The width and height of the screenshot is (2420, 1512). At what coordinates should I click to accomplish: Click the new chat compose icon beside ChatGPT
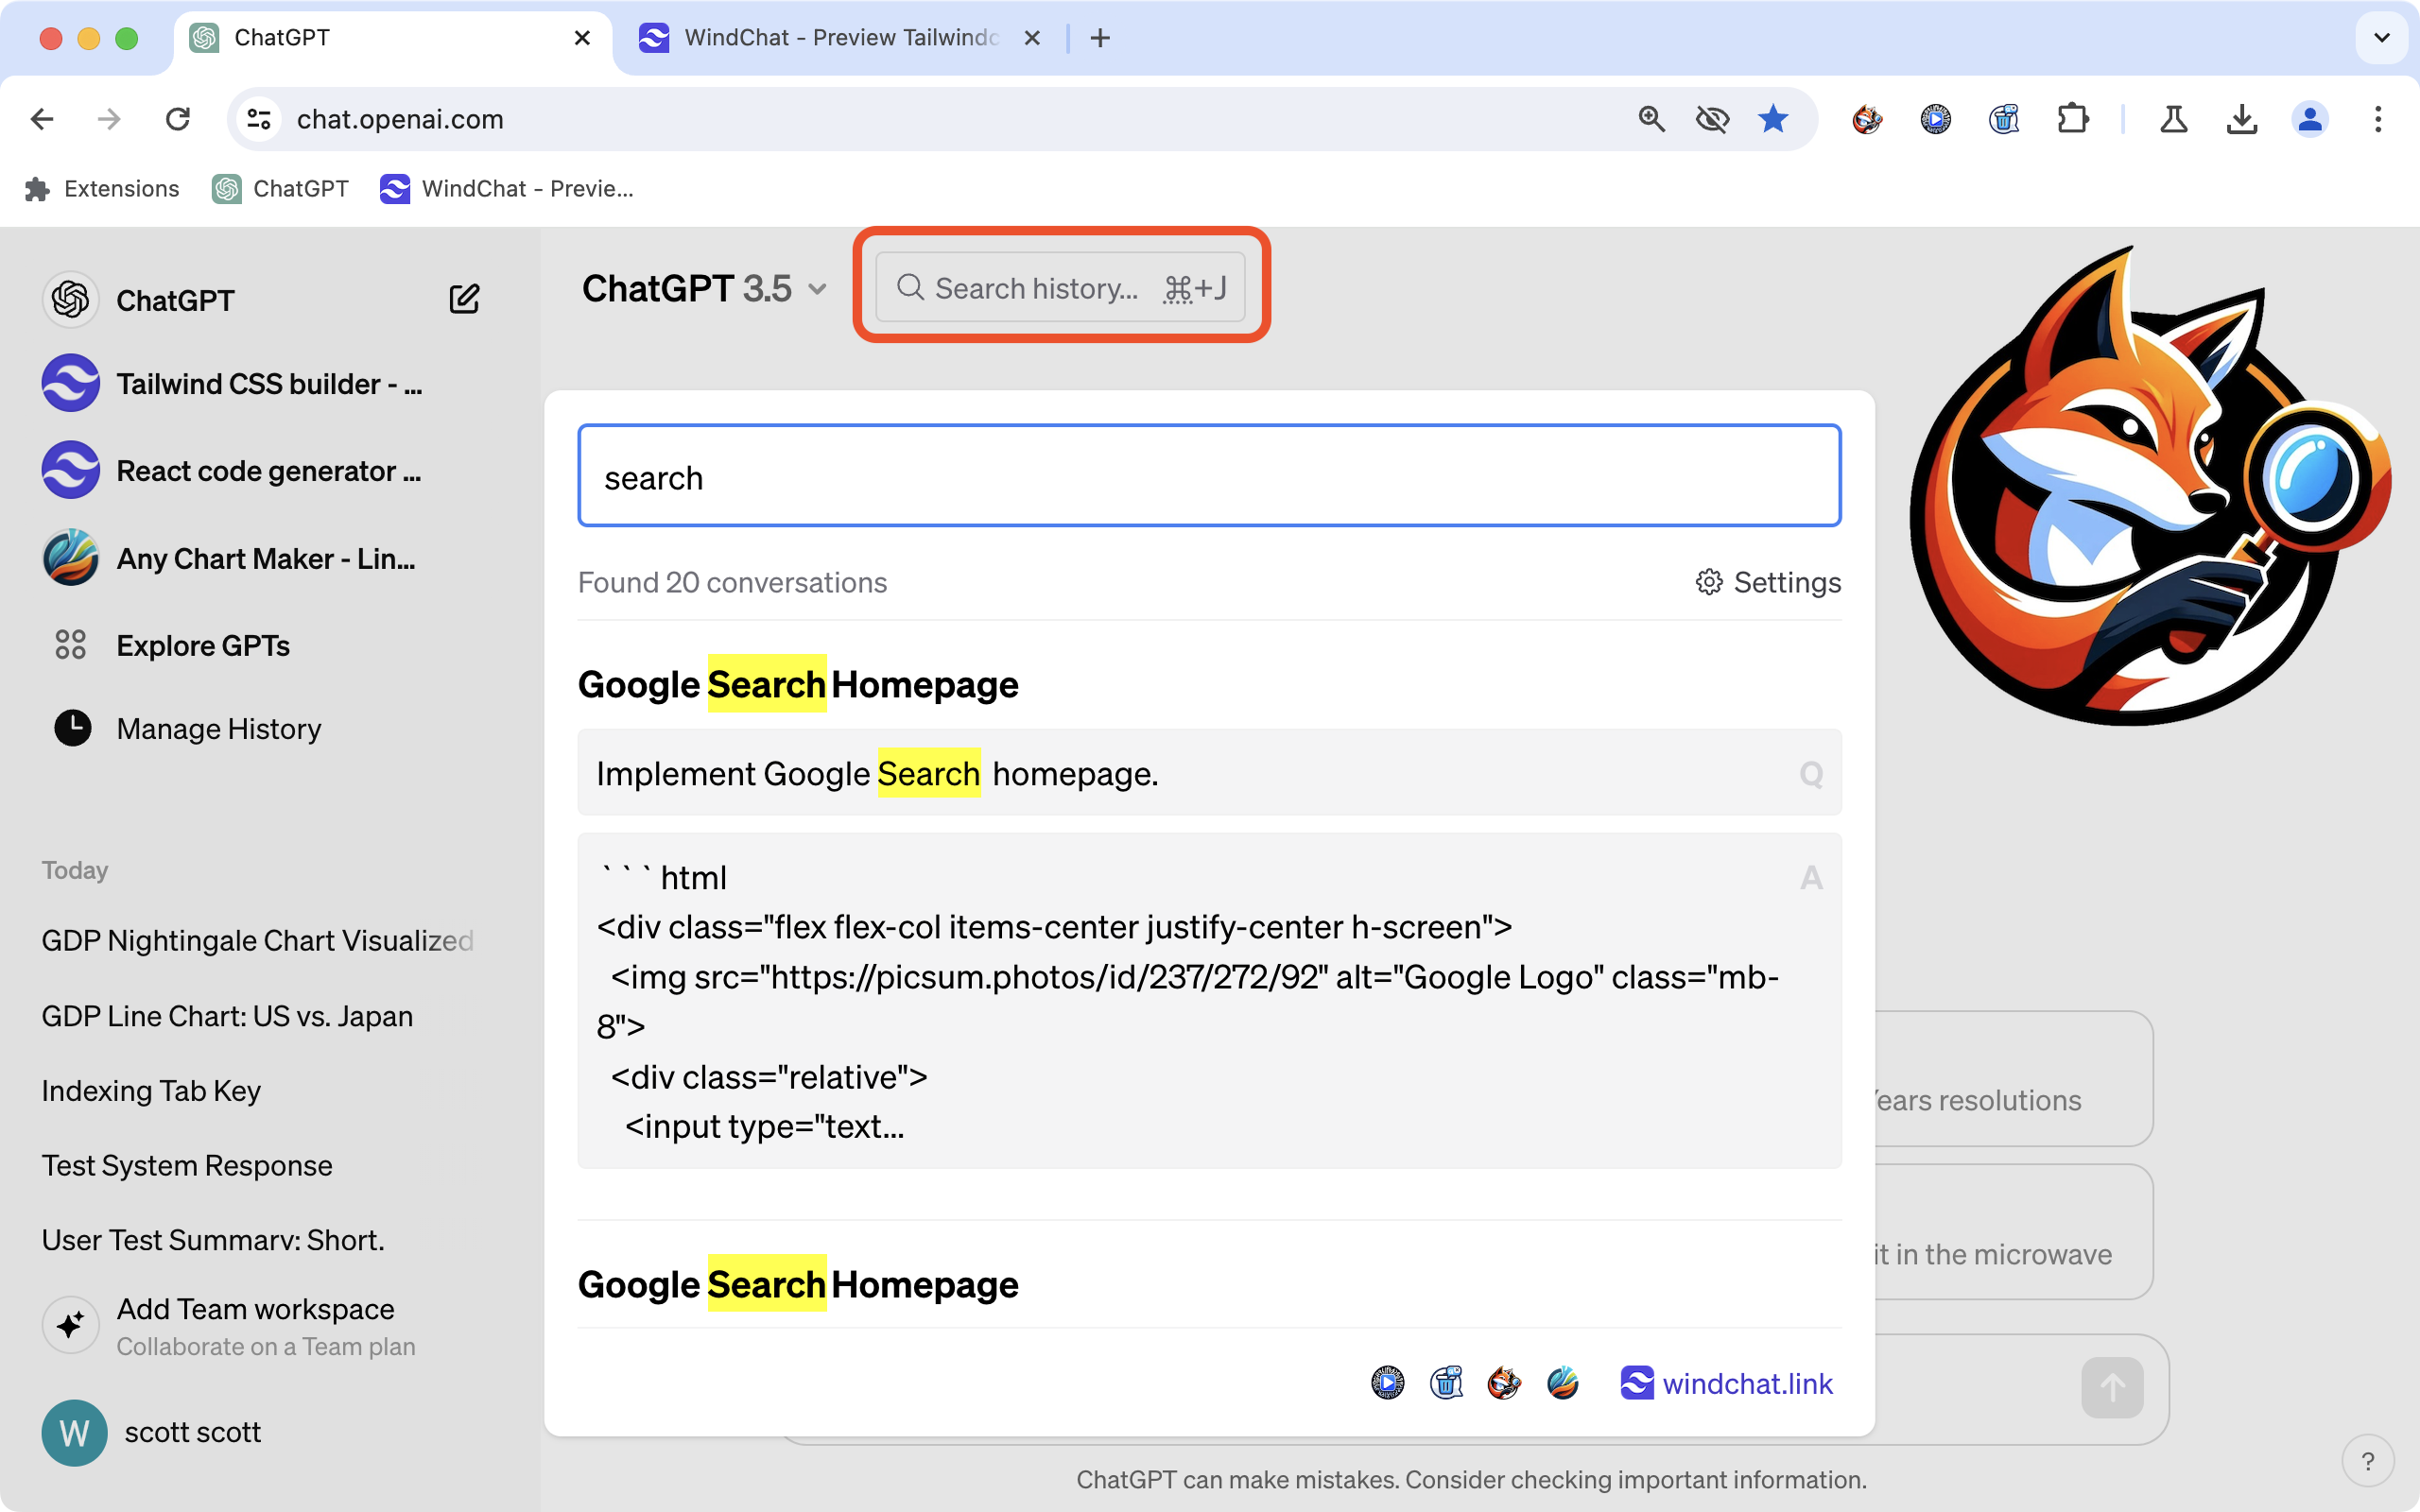click(x=464, y=297)
